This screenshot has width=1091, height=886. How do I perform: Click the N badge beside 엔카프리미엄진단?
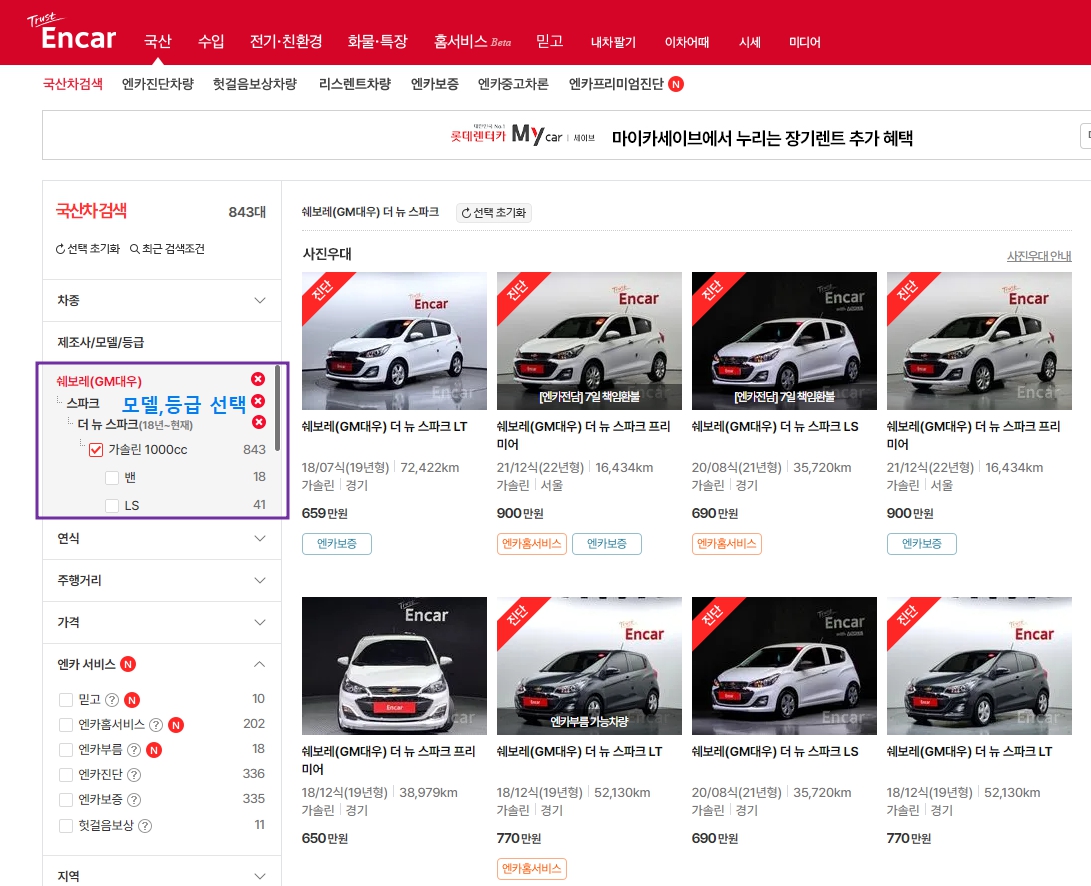click(676, 84)
